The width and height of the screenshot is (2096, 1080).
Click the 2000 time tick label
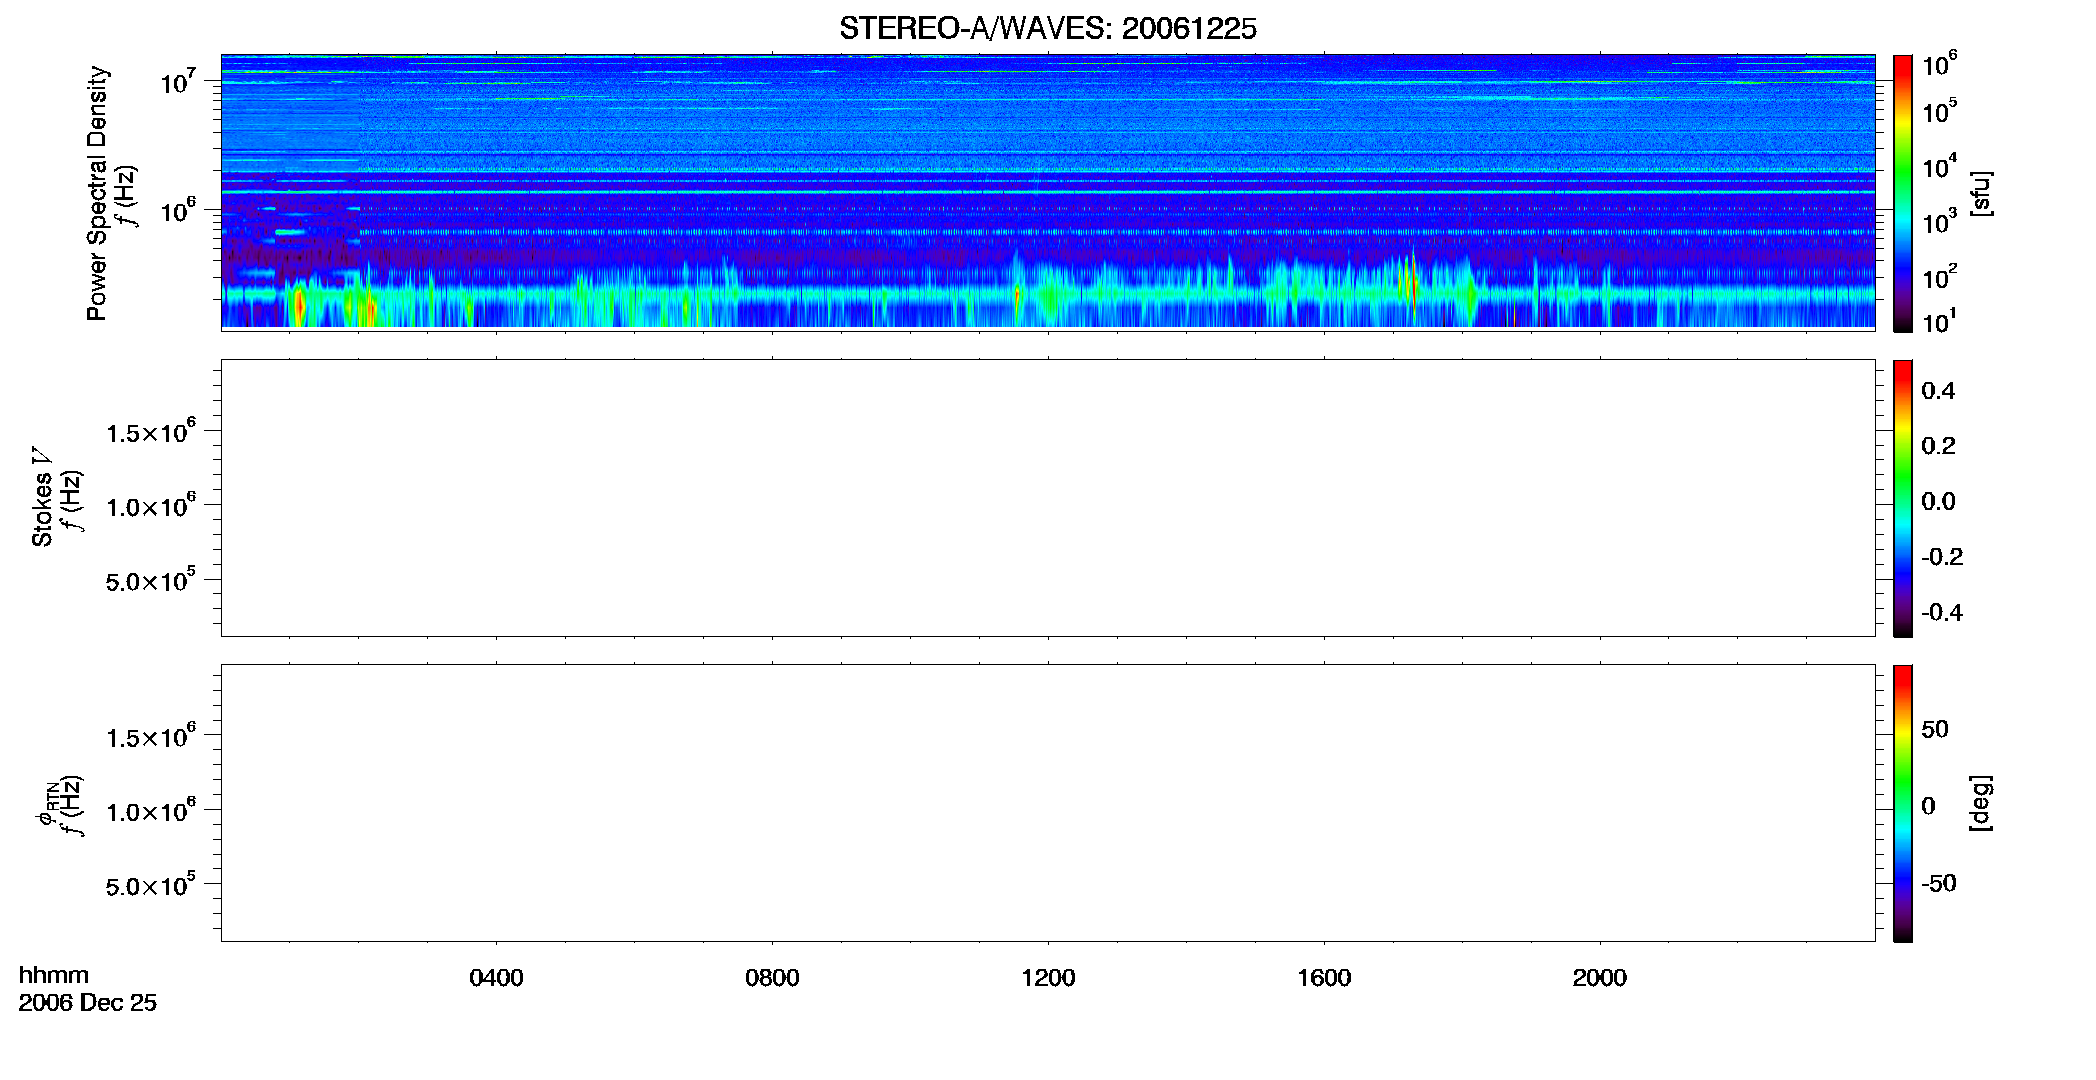click(1600, 978)
